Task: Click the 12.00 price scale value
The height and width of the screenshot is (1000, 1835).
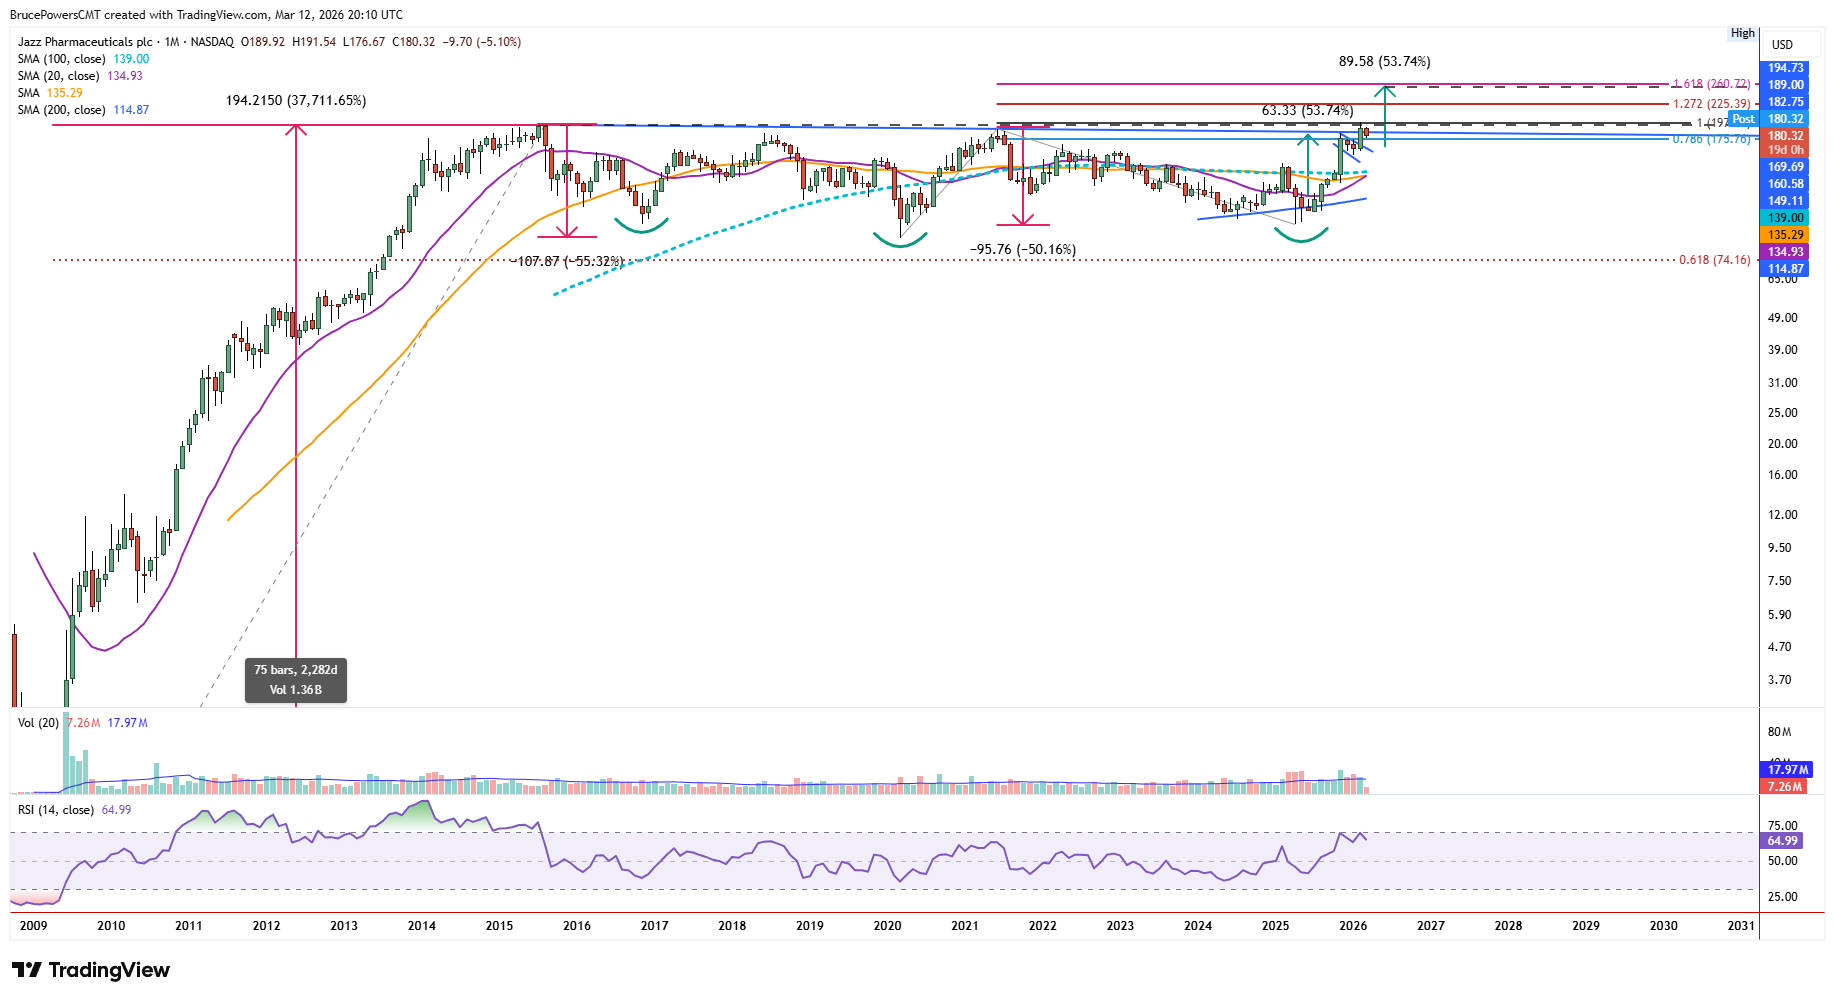Action: click(1783, 515)
